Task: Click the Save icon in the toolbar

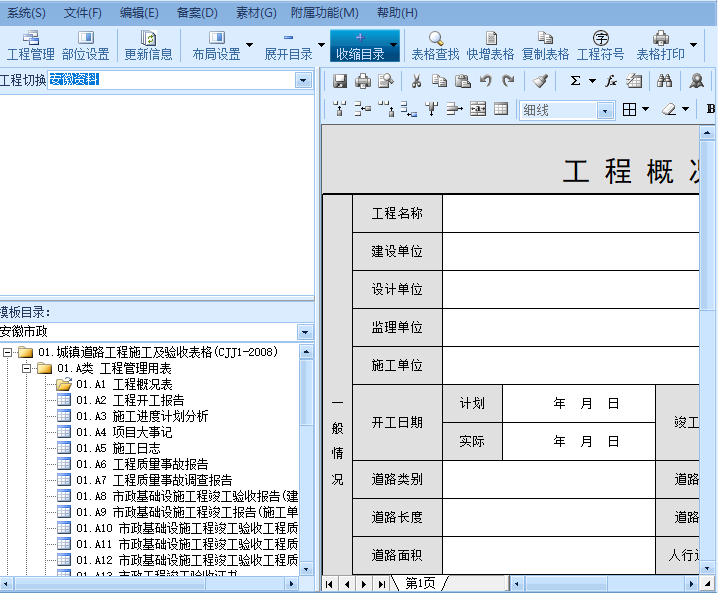Action: (340, 81)
